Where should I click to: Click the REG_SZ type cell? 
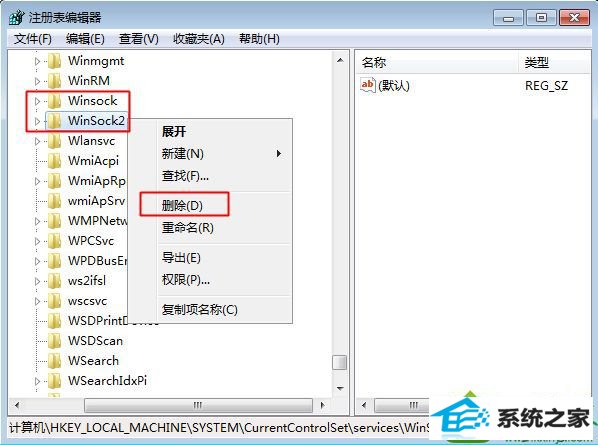click(x=546, y=86)
